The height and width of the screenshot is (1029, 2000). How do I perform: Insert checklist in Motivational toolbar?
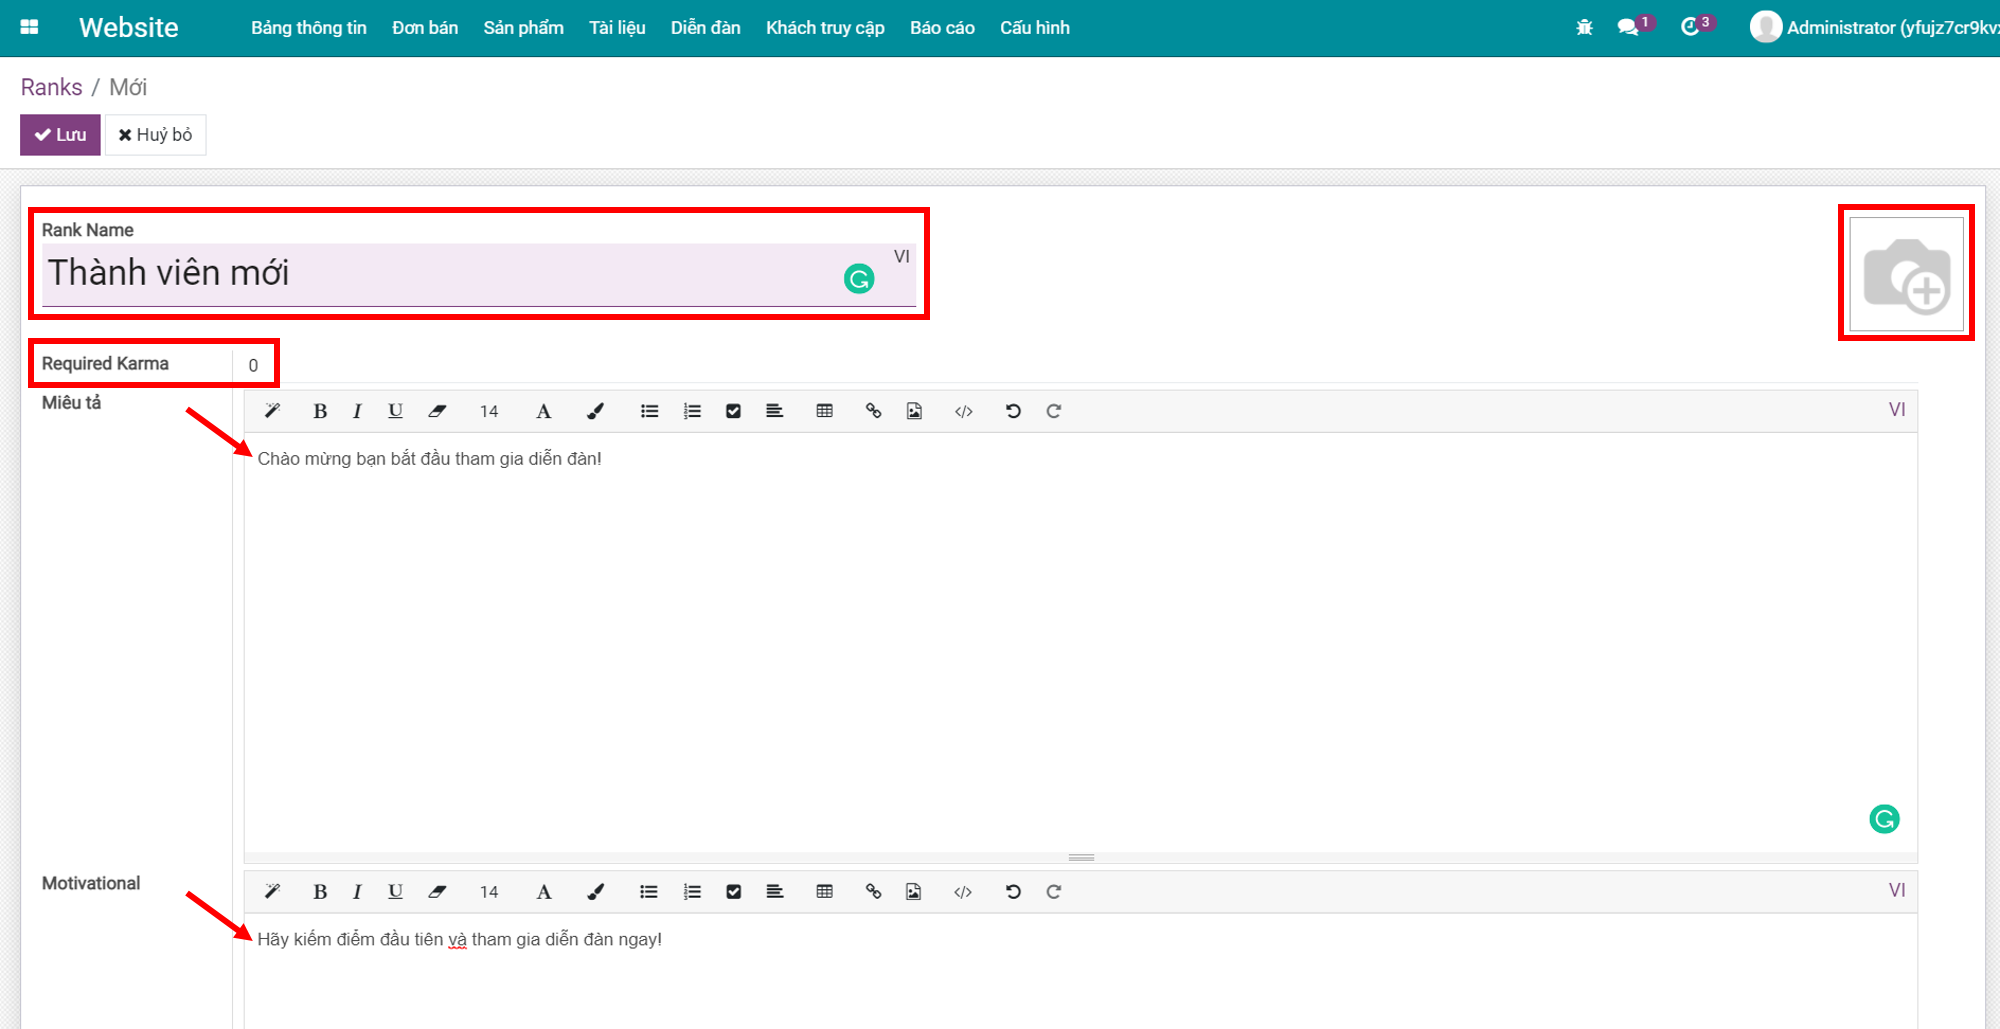point(733,892)
